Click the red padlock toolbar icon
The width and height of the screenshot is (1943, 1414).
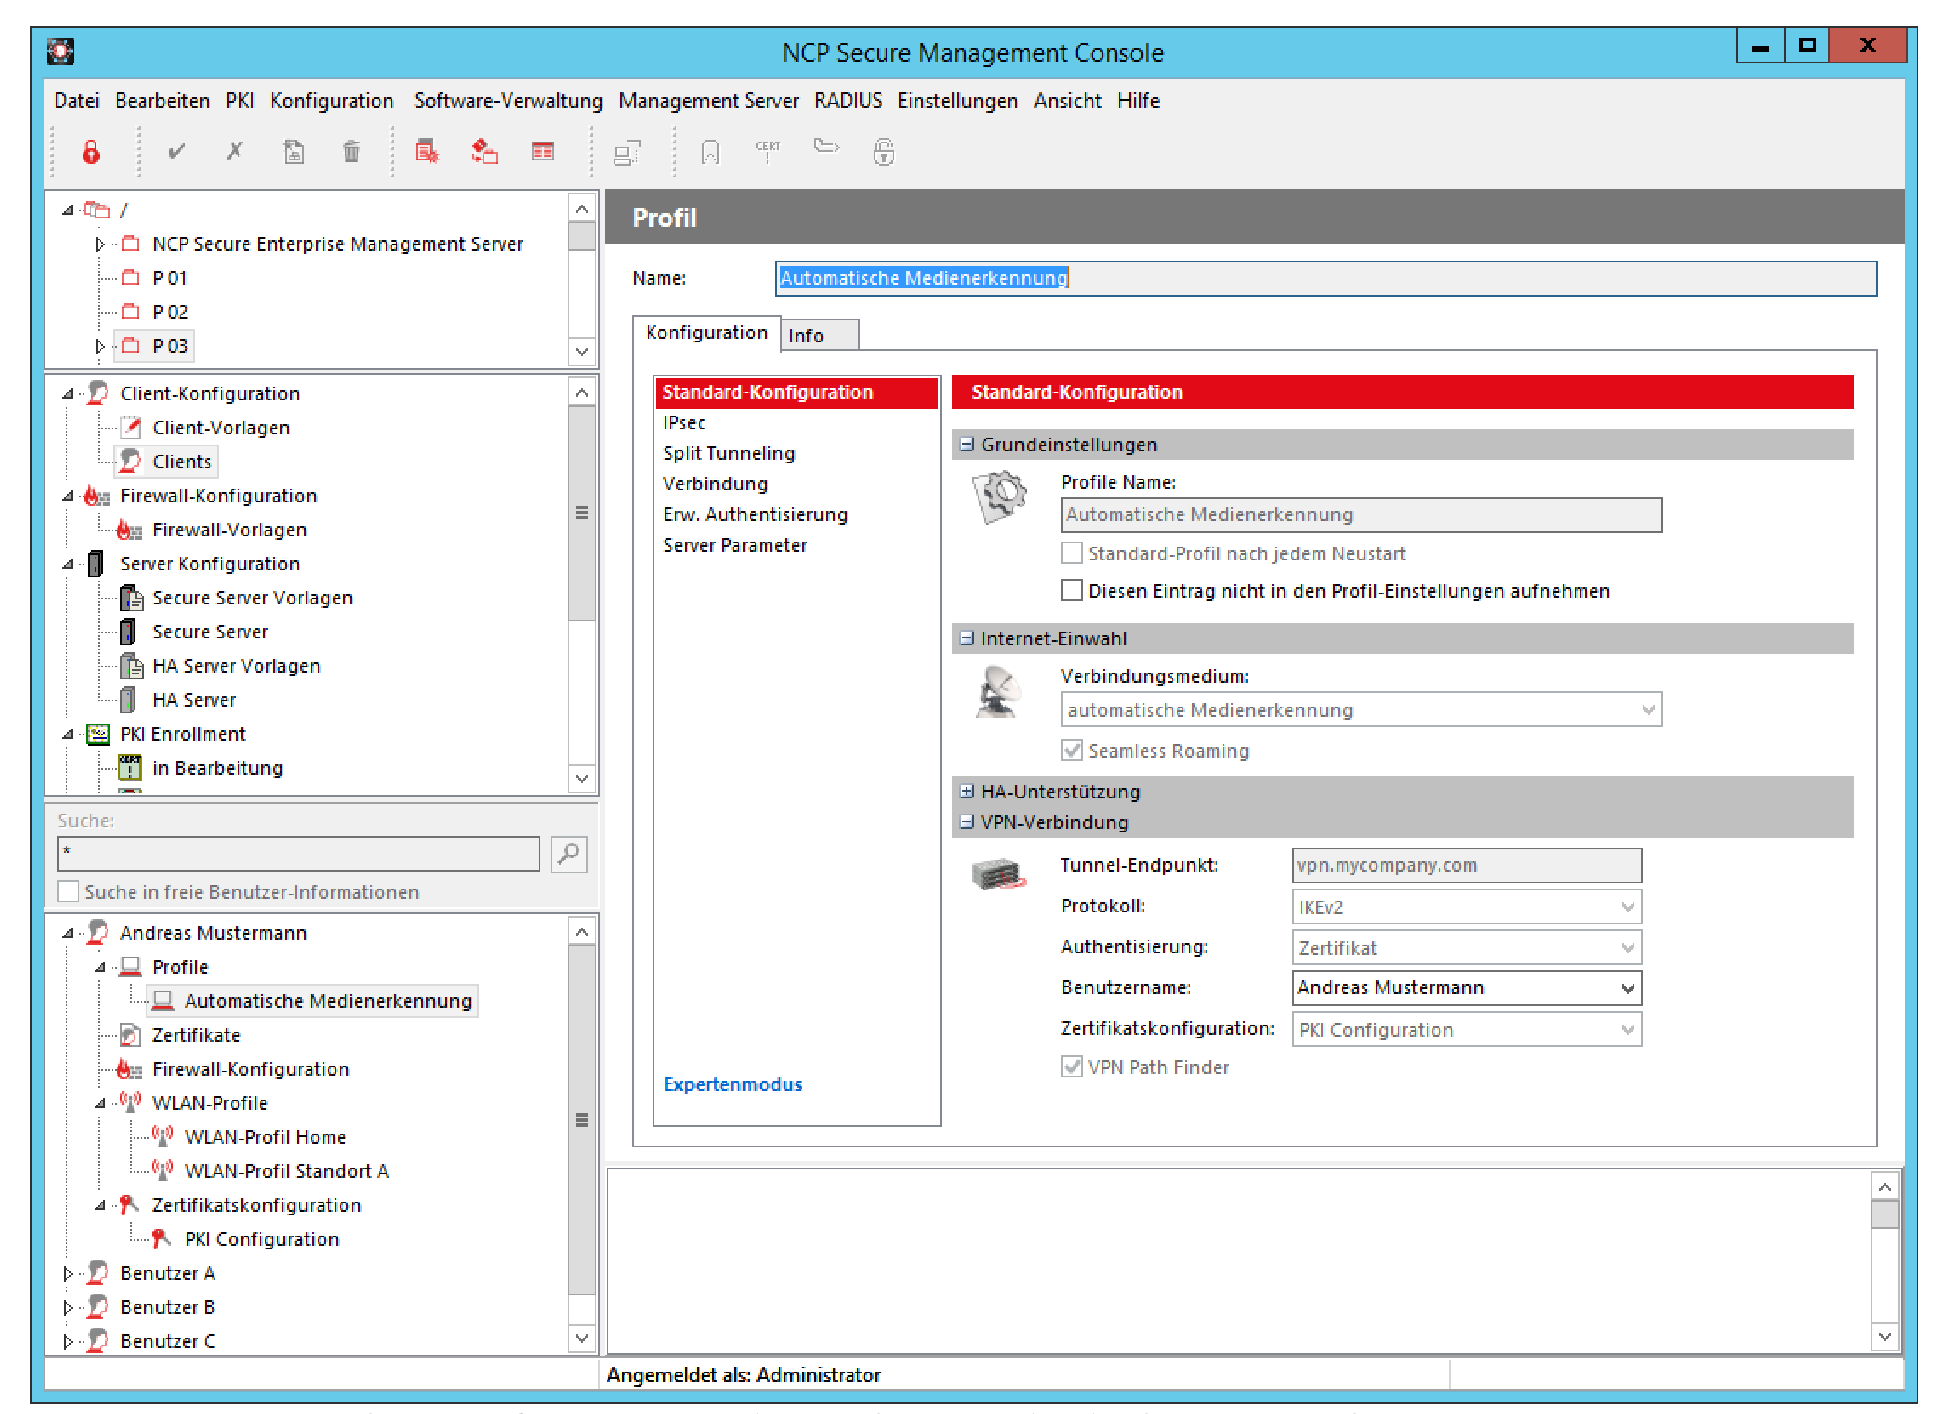91,152
